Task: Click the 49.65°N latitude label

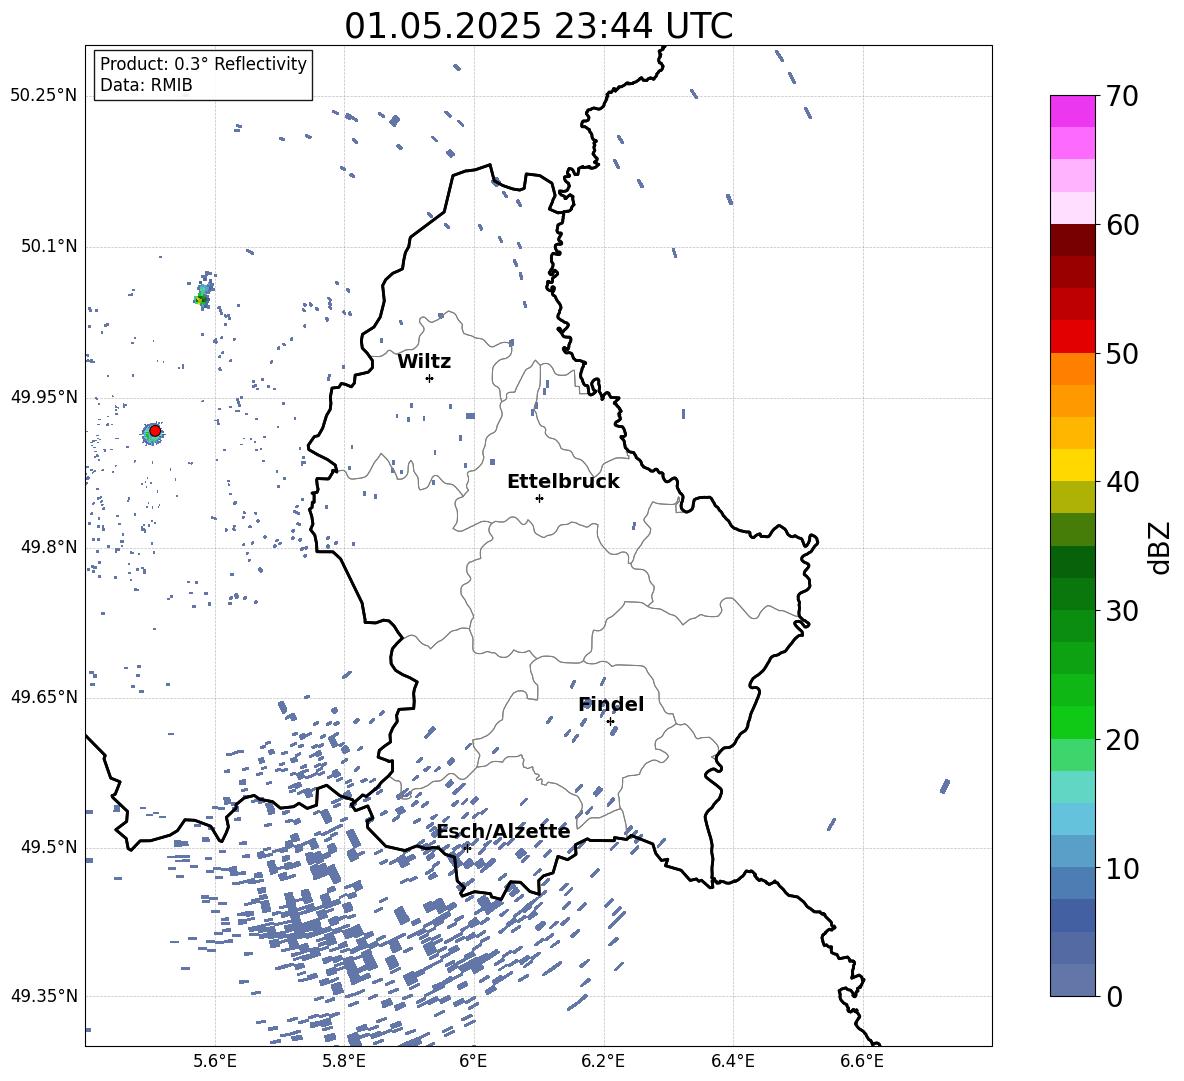Action: coord(44,696)
